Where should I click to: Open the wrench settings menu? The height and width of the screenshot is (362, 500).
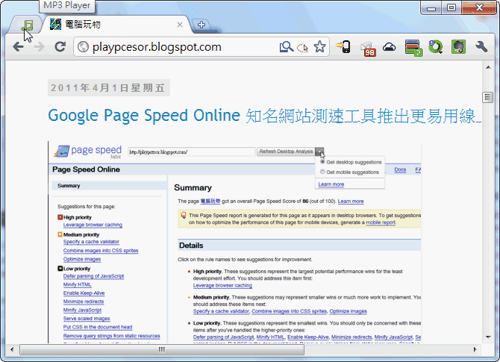481,46
